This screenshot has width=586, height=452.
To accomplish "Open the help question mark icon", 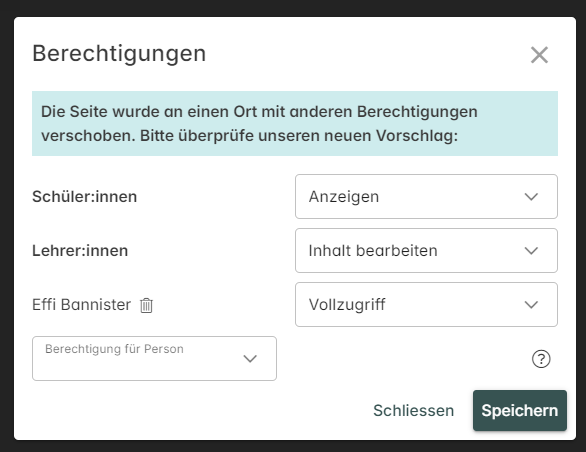I will [x=541, y=359].
